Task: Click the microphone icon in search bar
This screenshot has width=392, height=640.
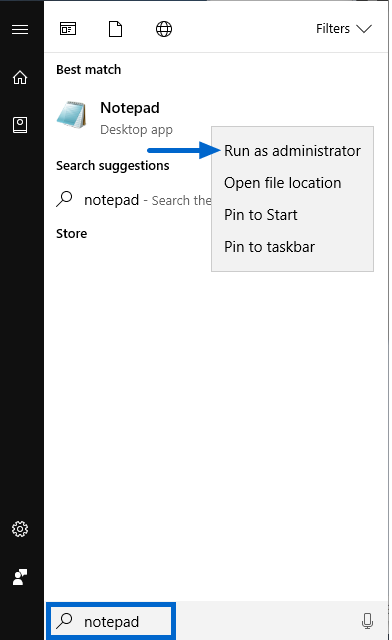Action: click(367, 621)
